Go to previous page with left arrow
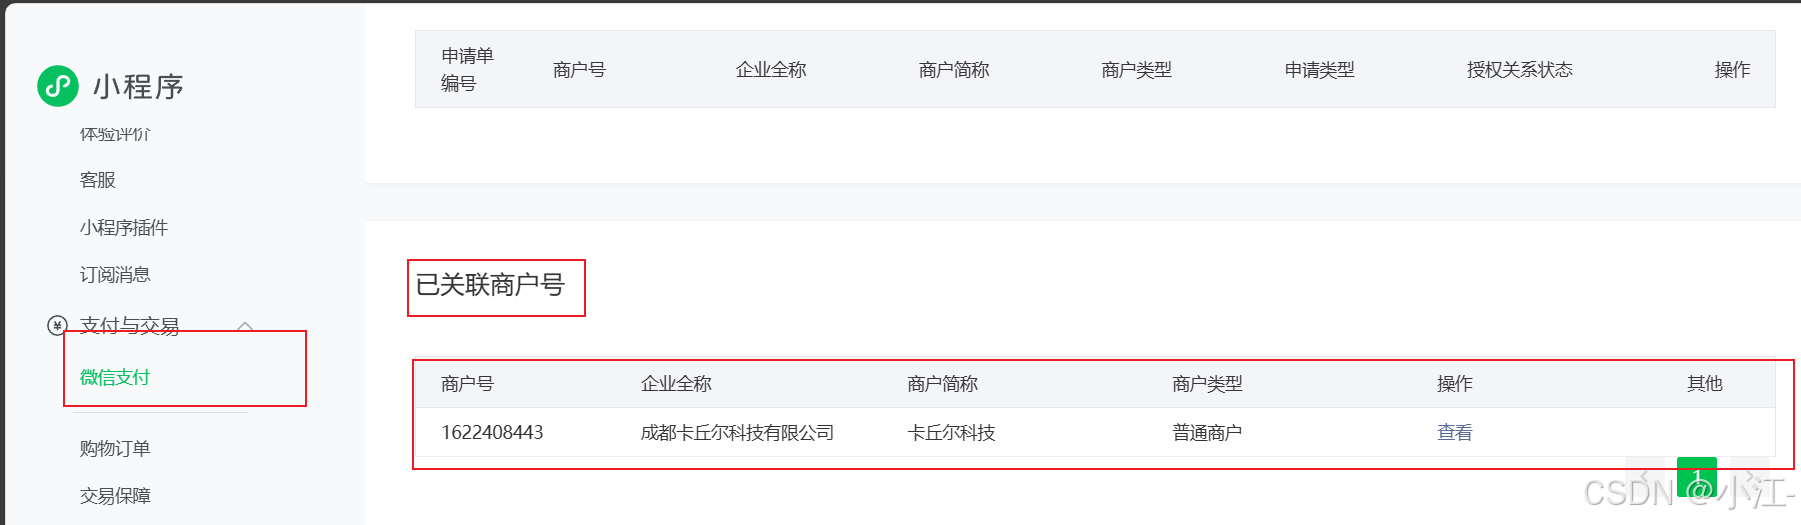Viewport: 1801px width, 525px height. (1645, 477)
